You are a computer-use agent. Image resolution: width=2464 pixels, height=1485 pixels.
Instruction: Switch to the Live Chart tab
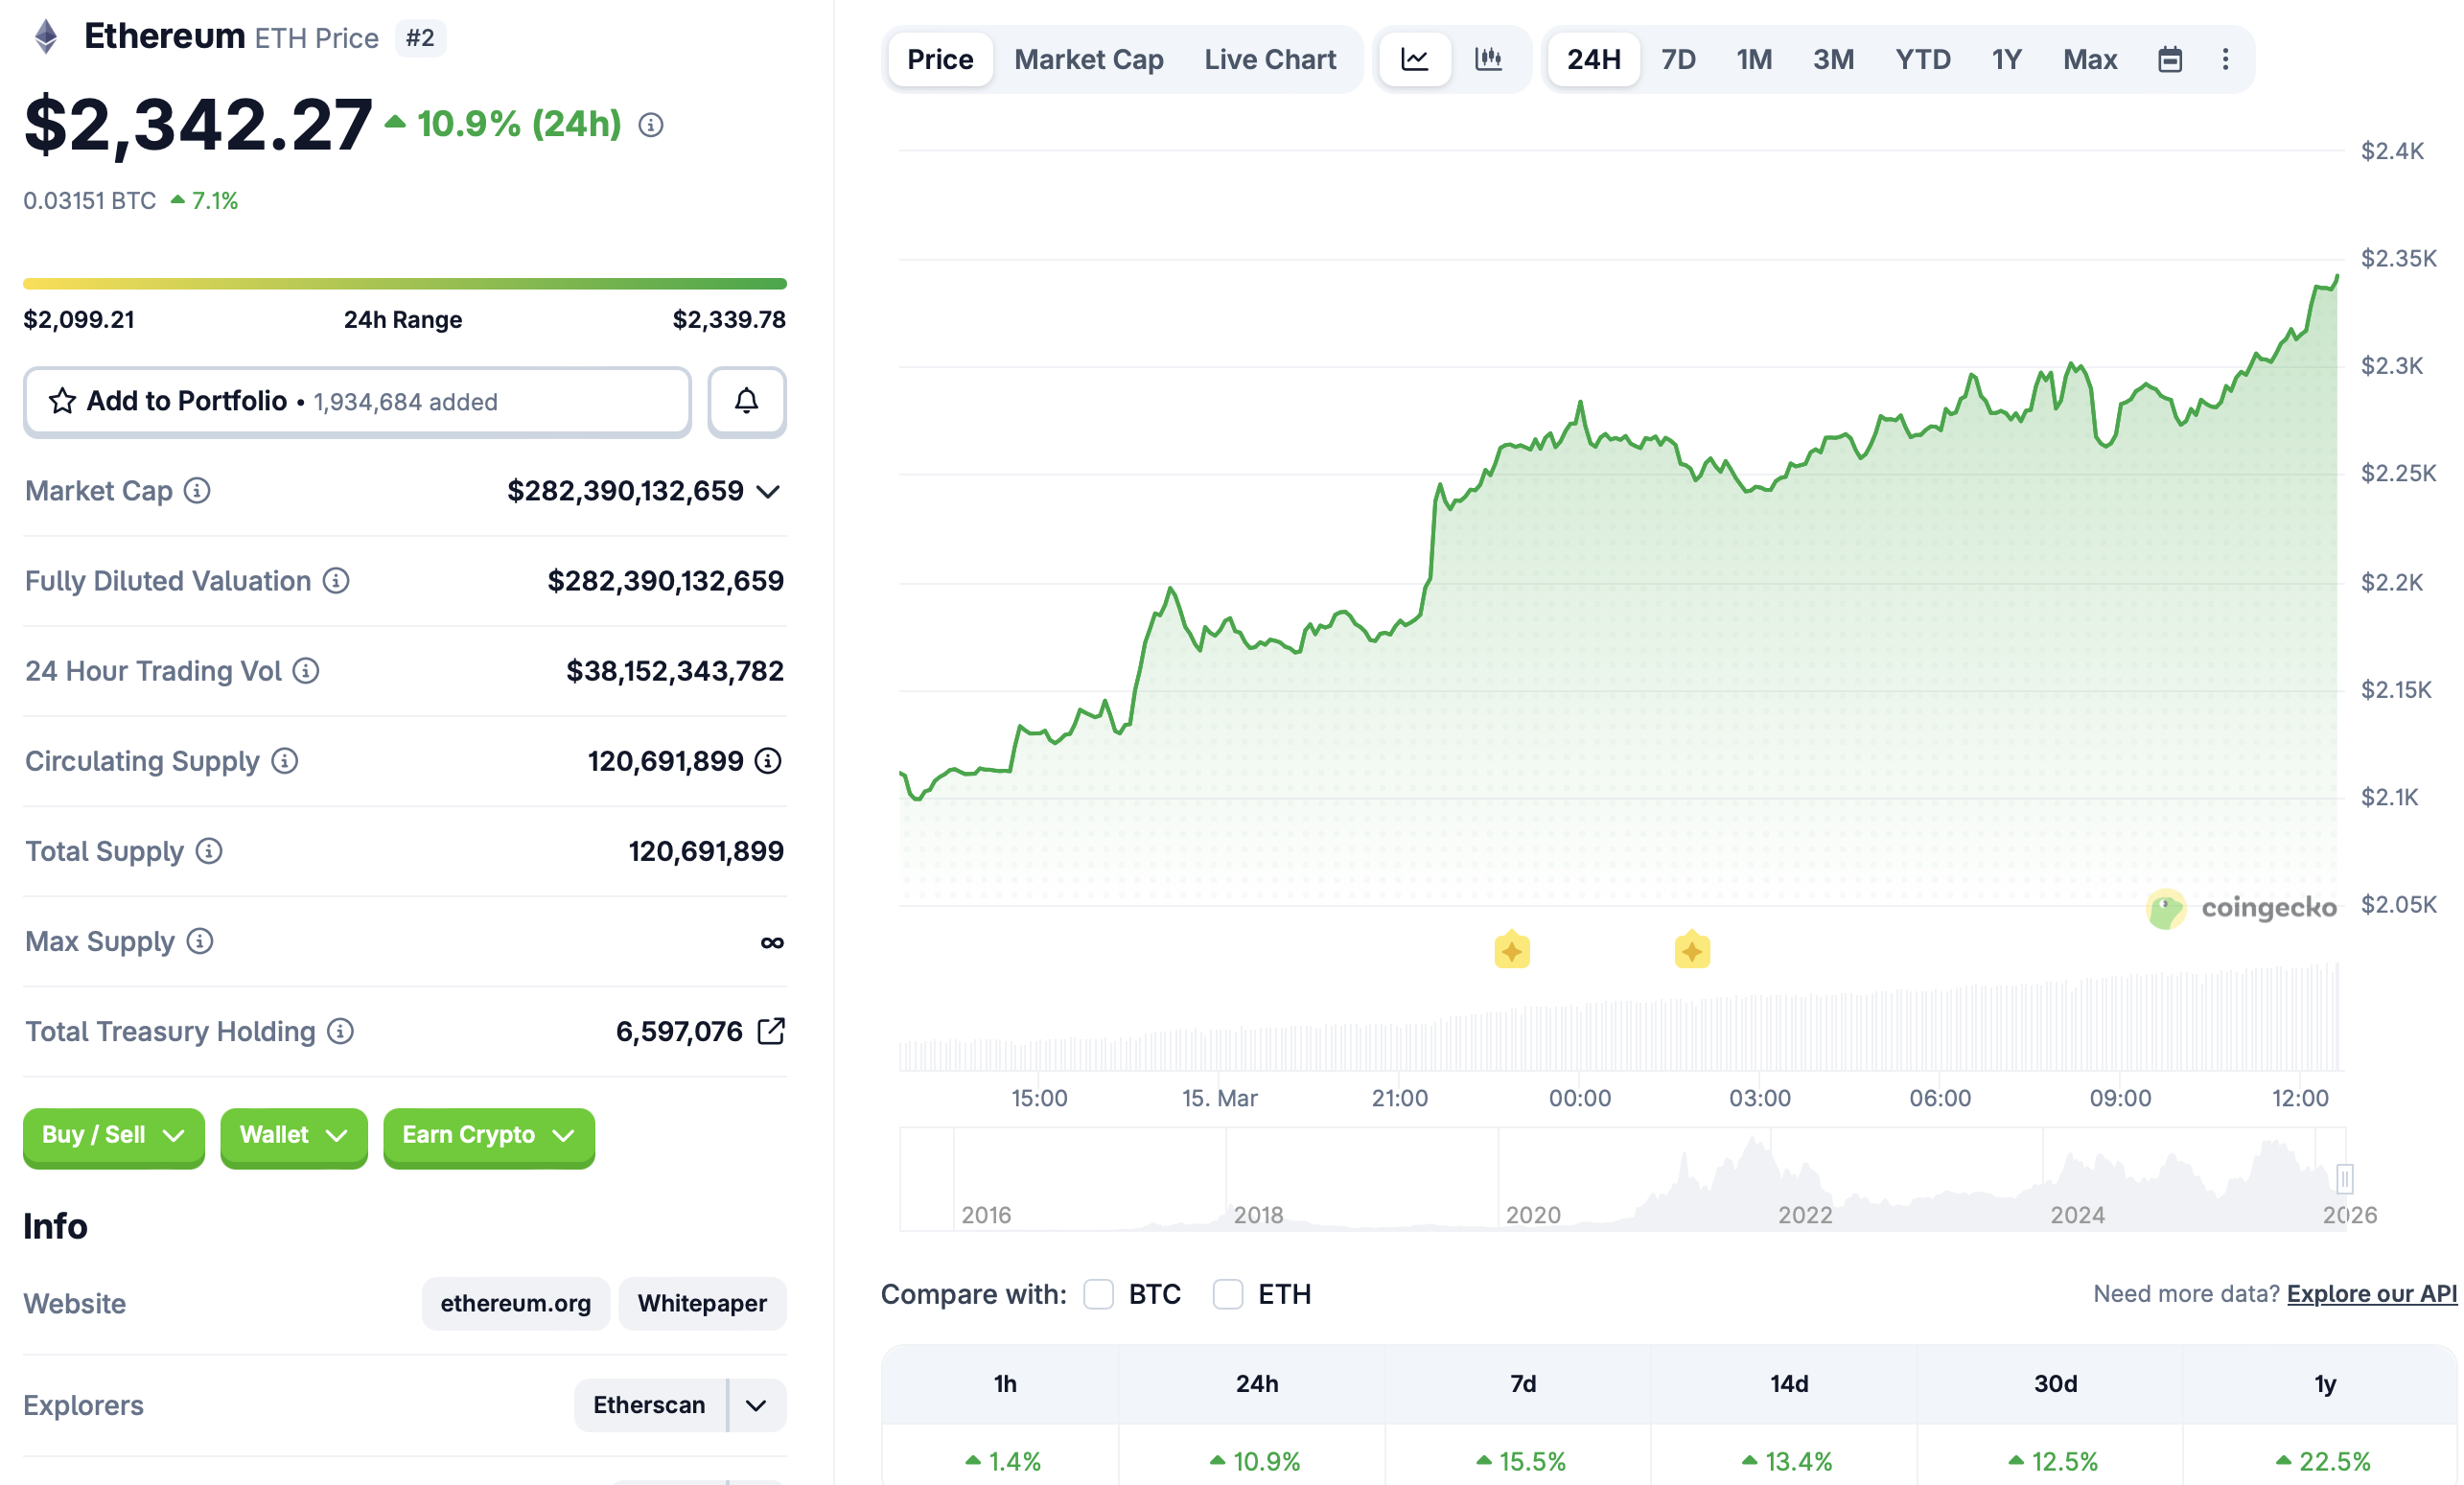pos(1269,60)
